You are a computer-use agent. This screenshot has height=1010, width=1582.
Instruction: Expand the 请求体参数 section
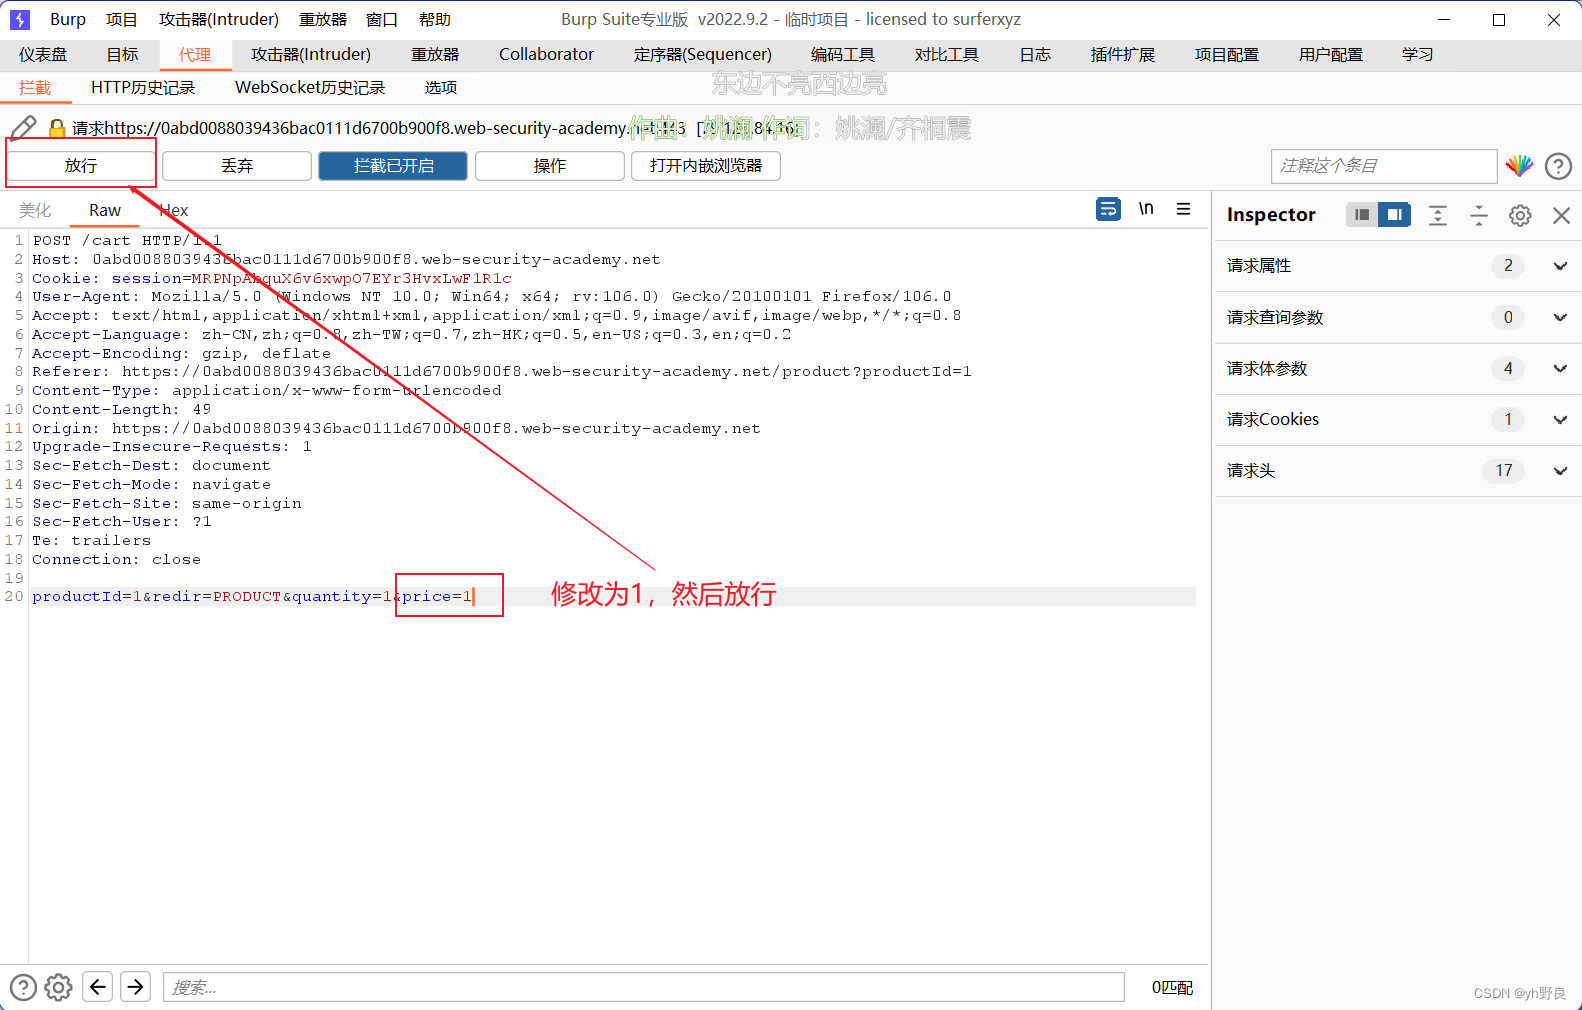click(x=1398, y=369)
